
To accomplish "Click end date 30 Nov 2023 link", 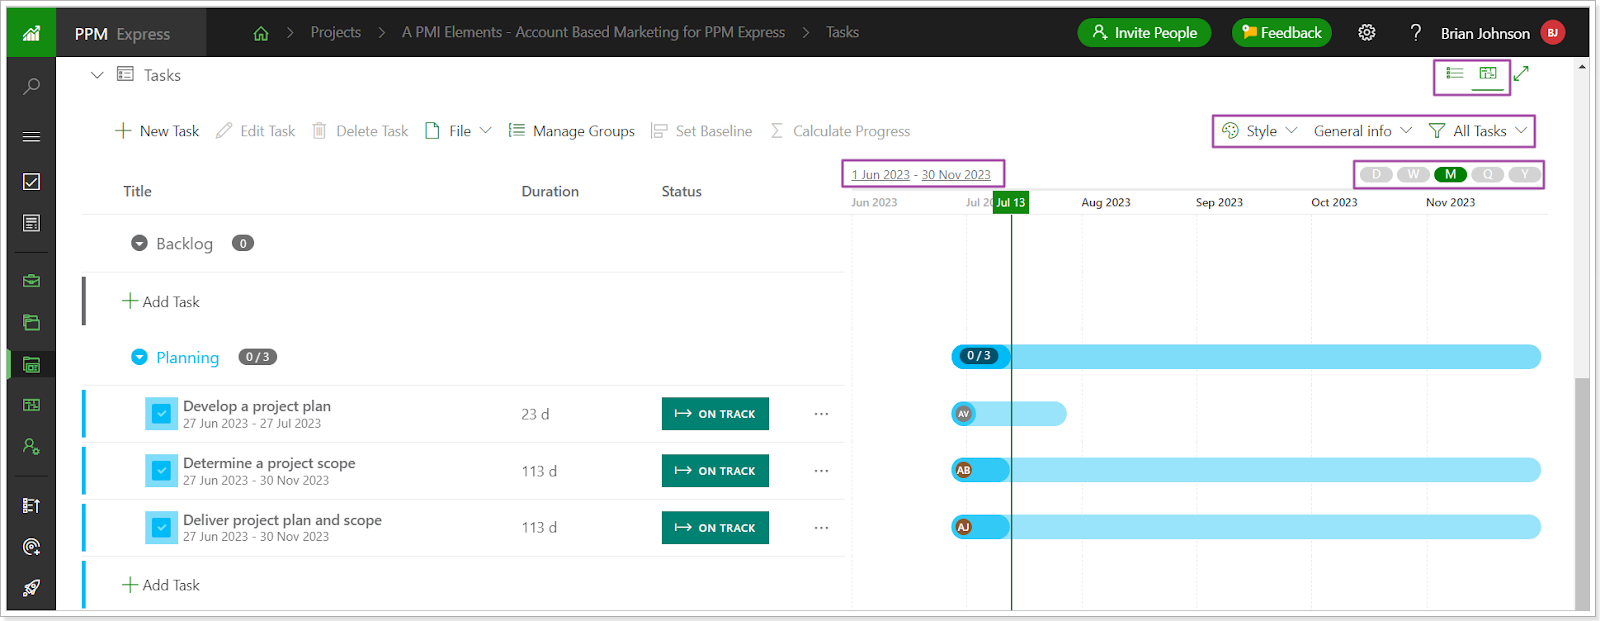I will 956,175.
